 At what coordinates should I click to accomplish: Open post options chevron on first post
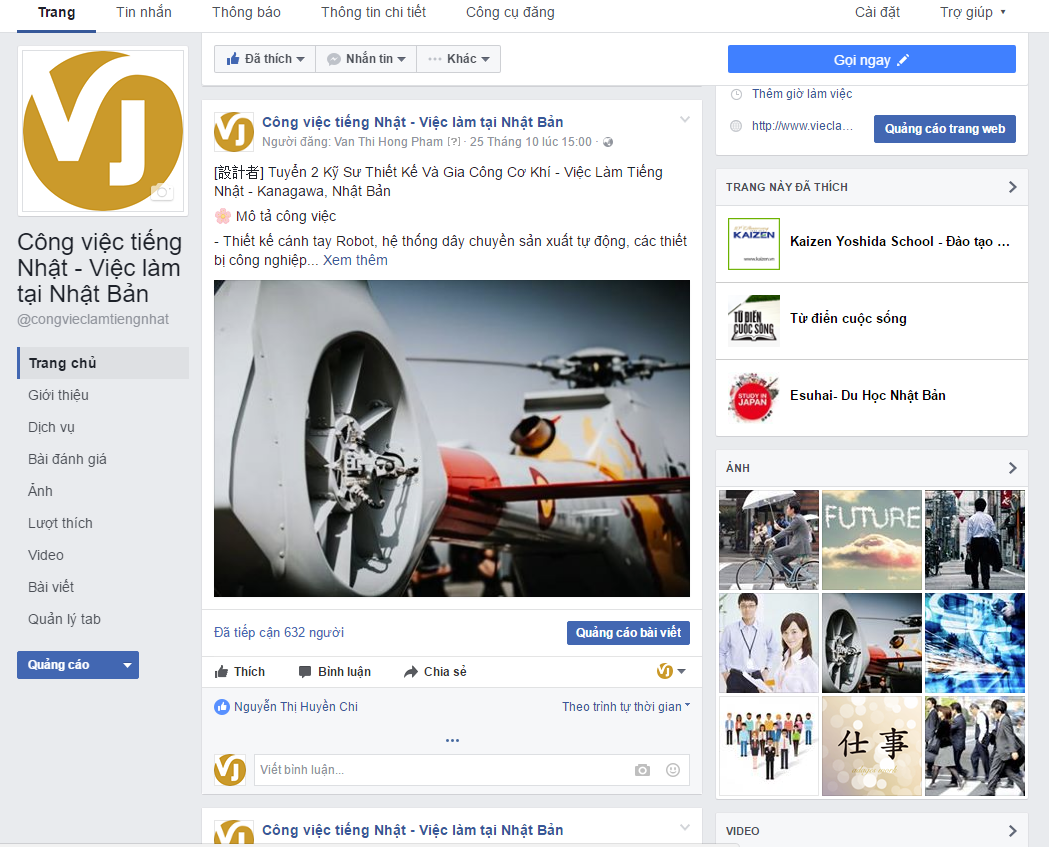(x=685, y=120)
